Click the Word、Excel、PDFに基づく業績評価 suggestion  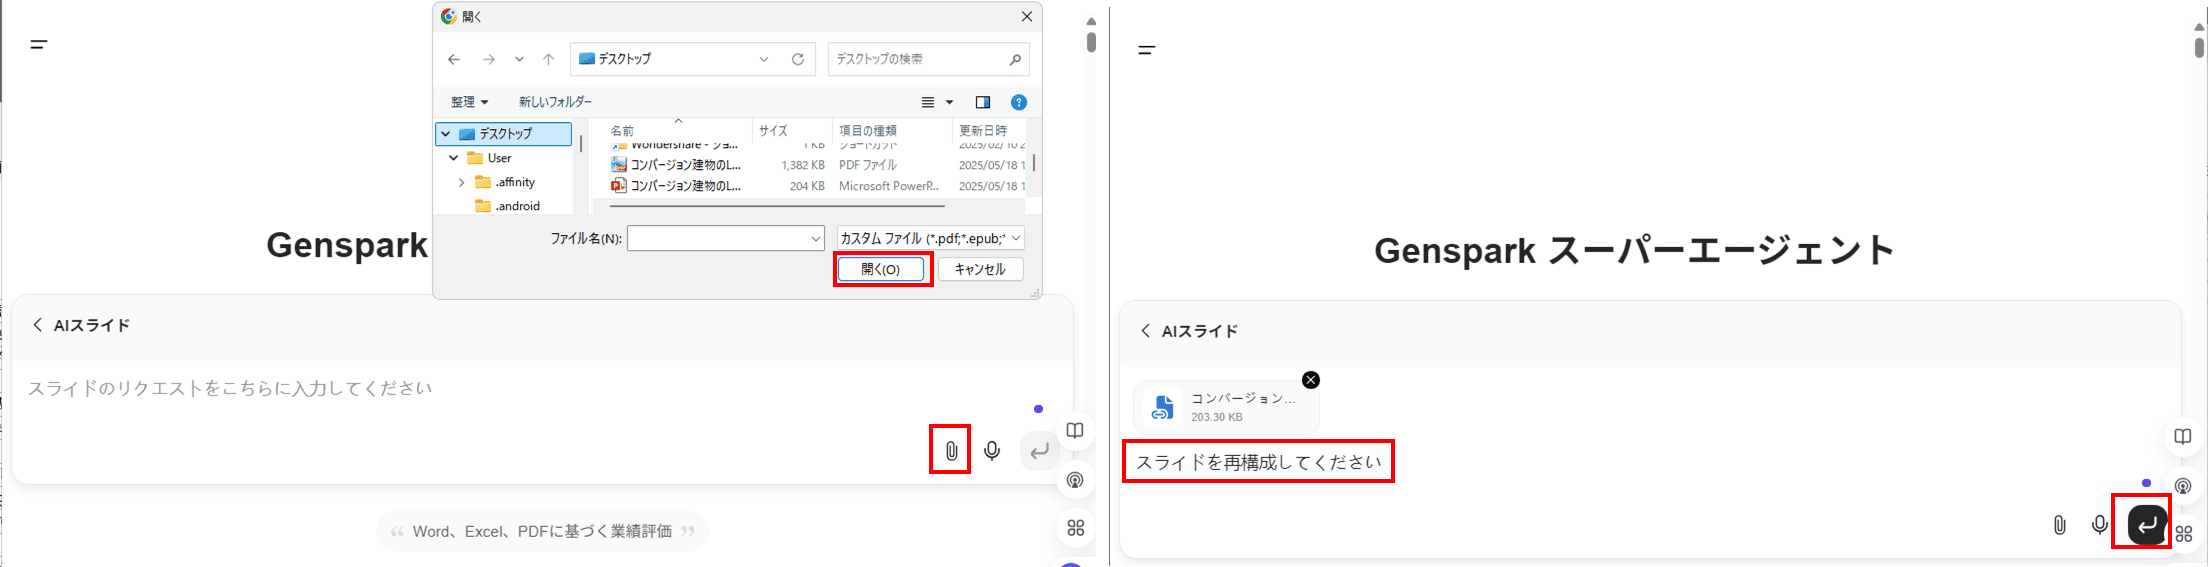[x=542, y=532]
